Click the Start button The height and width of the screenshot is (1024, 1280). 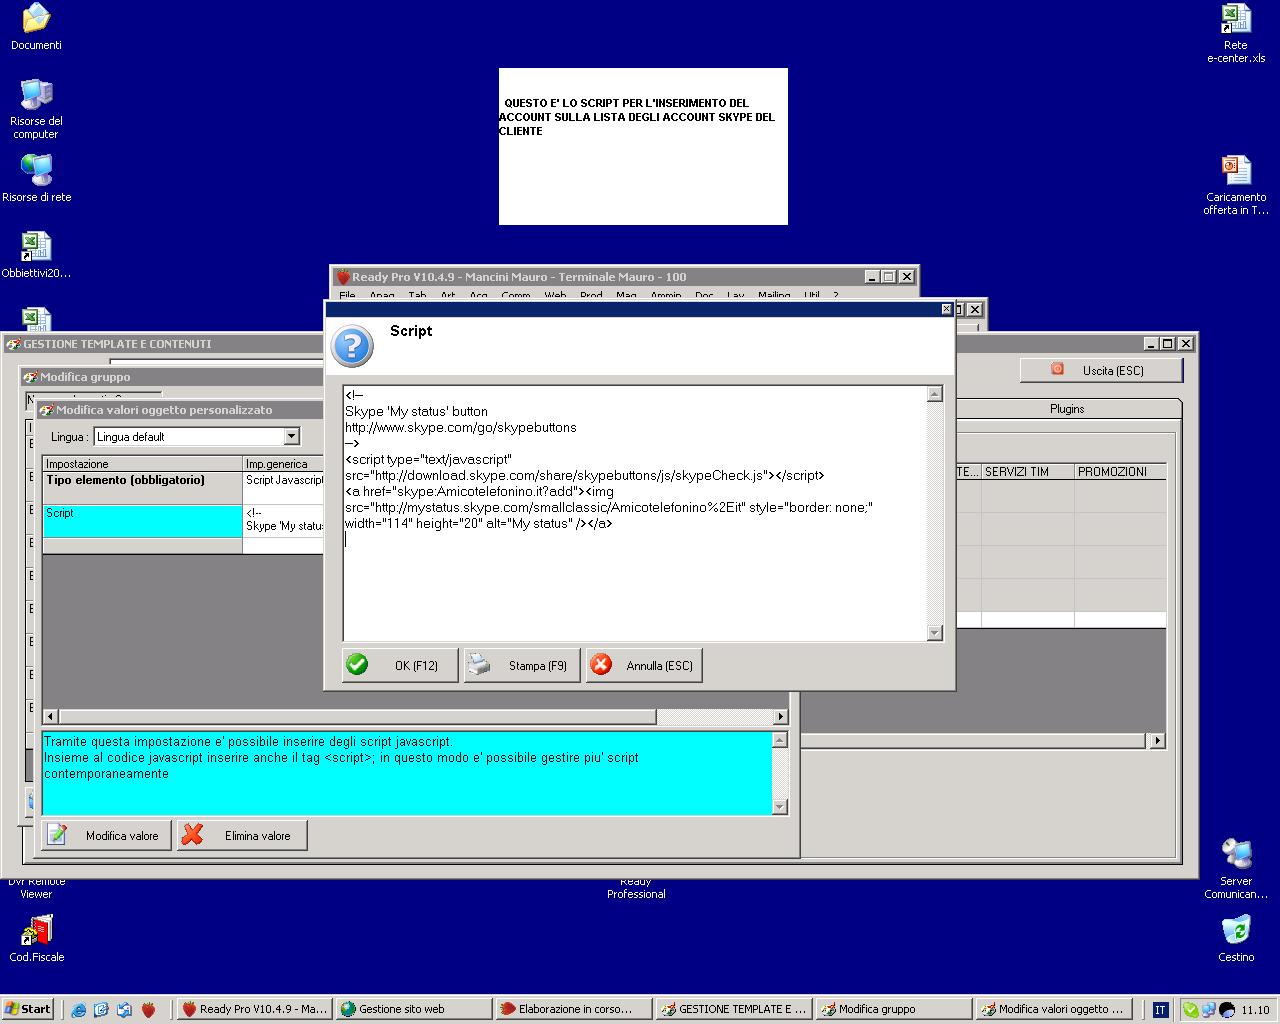tap(27, 1009)
